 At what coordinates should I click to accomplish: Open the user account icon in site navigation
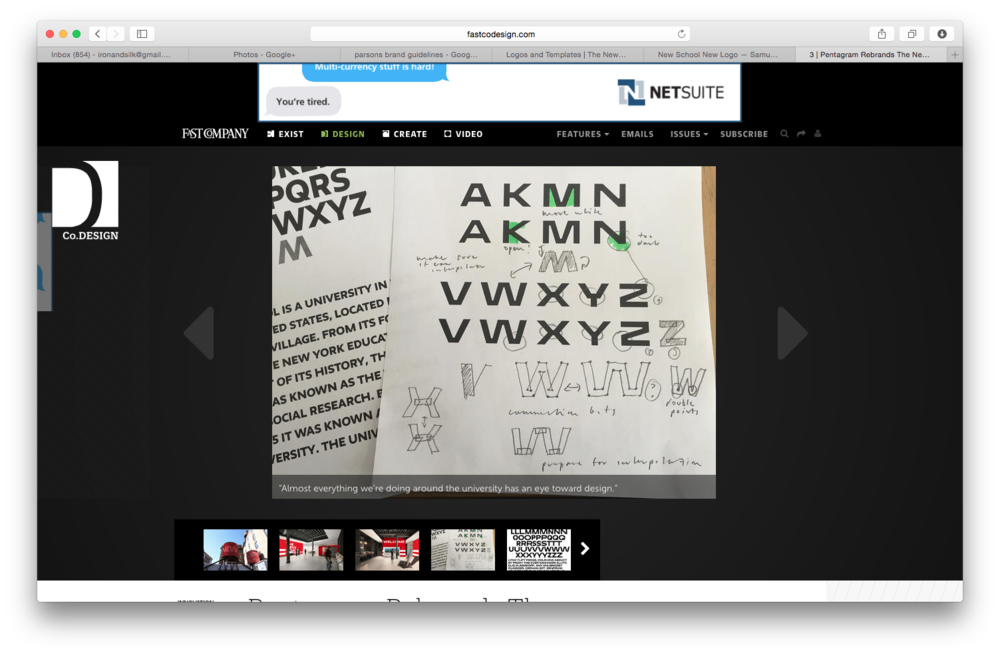[x=818, y=134]
